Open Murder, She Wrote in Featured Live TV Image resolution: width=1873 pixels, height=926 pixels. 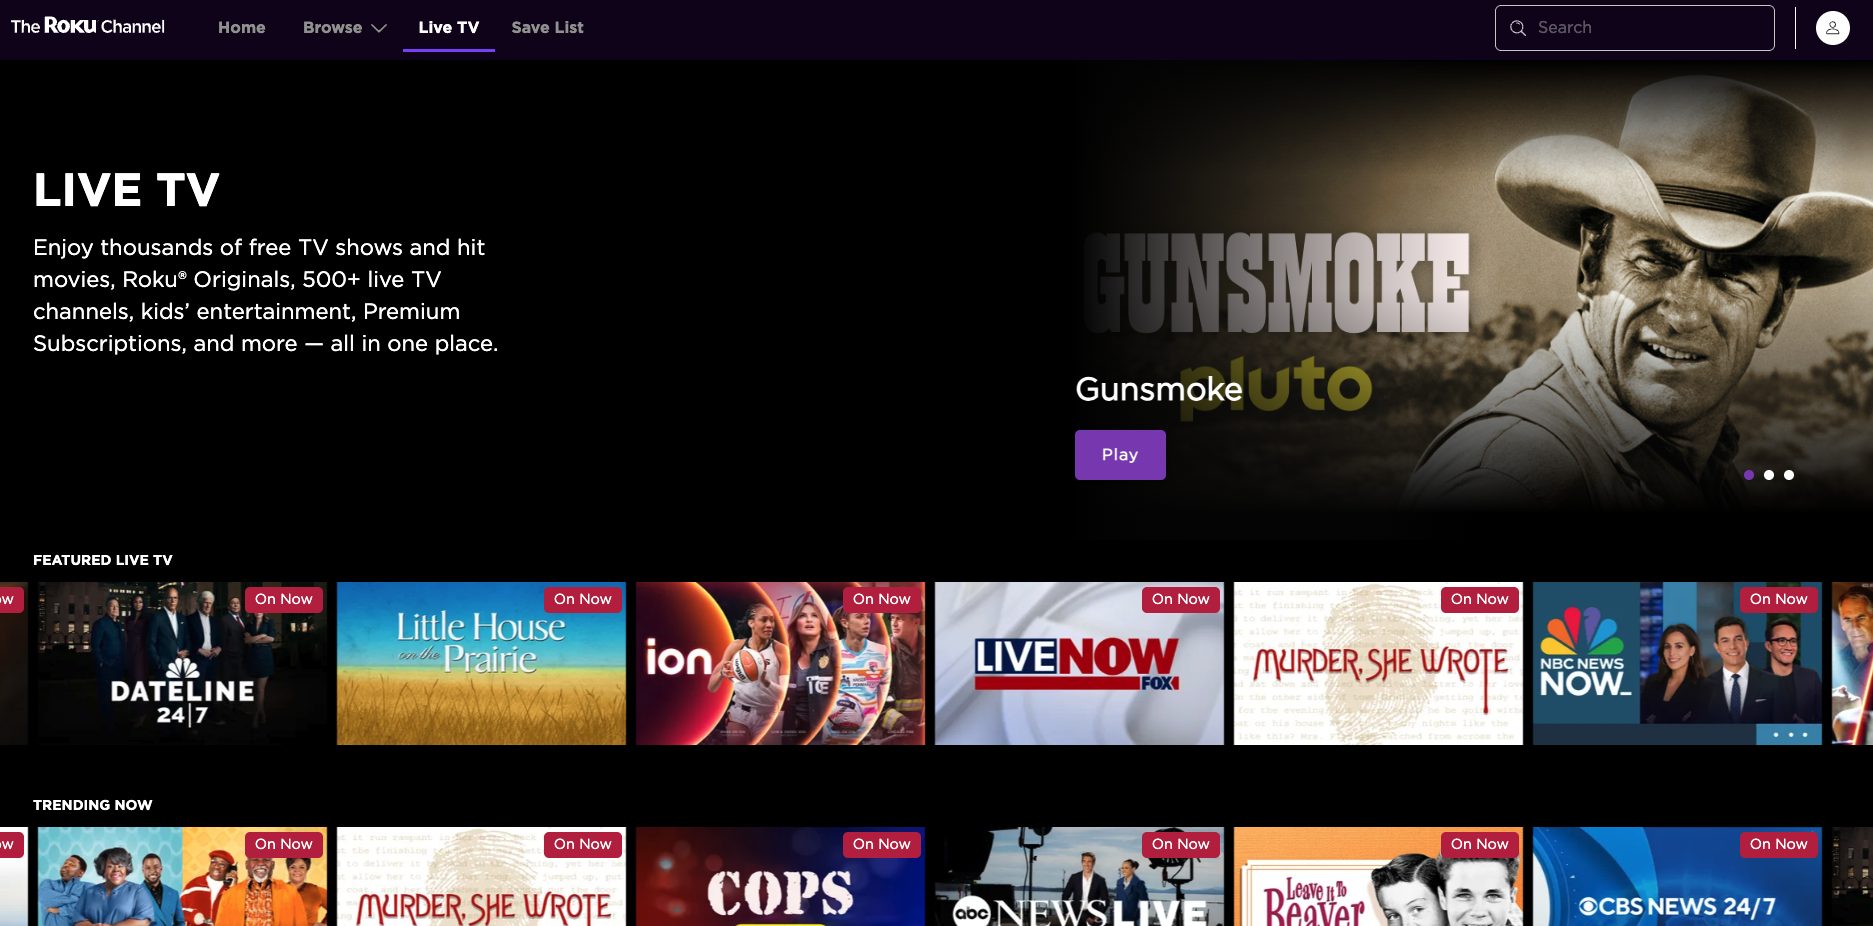click(x=1378, y=663)
